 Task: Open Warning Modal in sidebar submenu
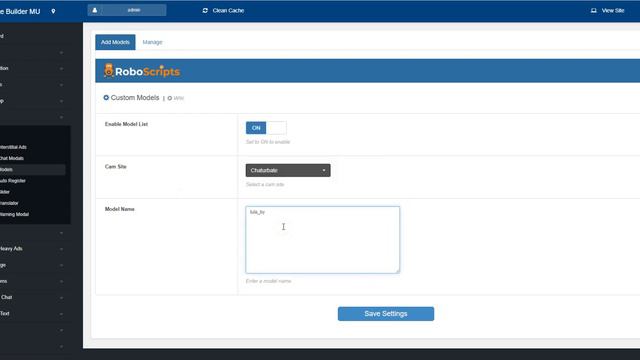[x=14, y=214]
